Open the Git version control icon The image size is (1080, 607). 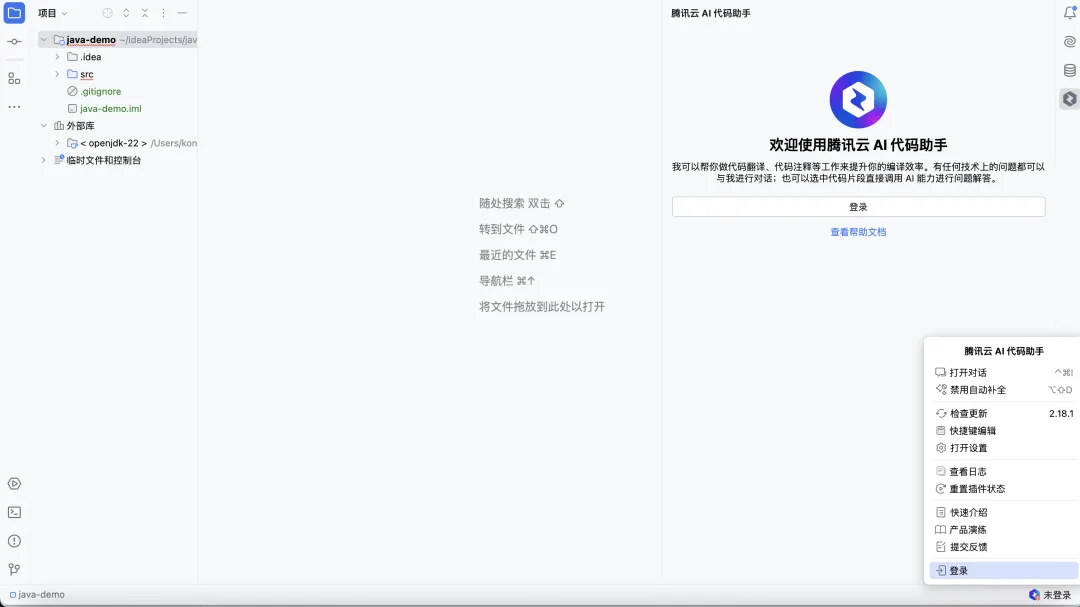click(14, 569)
